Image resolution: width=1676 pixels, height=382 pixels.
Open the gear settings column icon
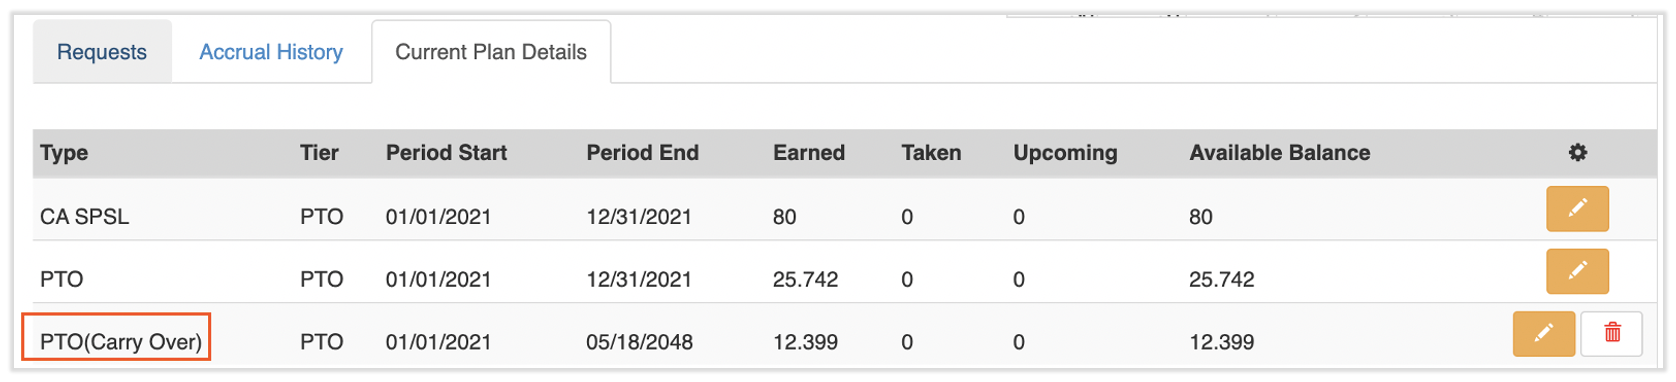point(1577,153)
